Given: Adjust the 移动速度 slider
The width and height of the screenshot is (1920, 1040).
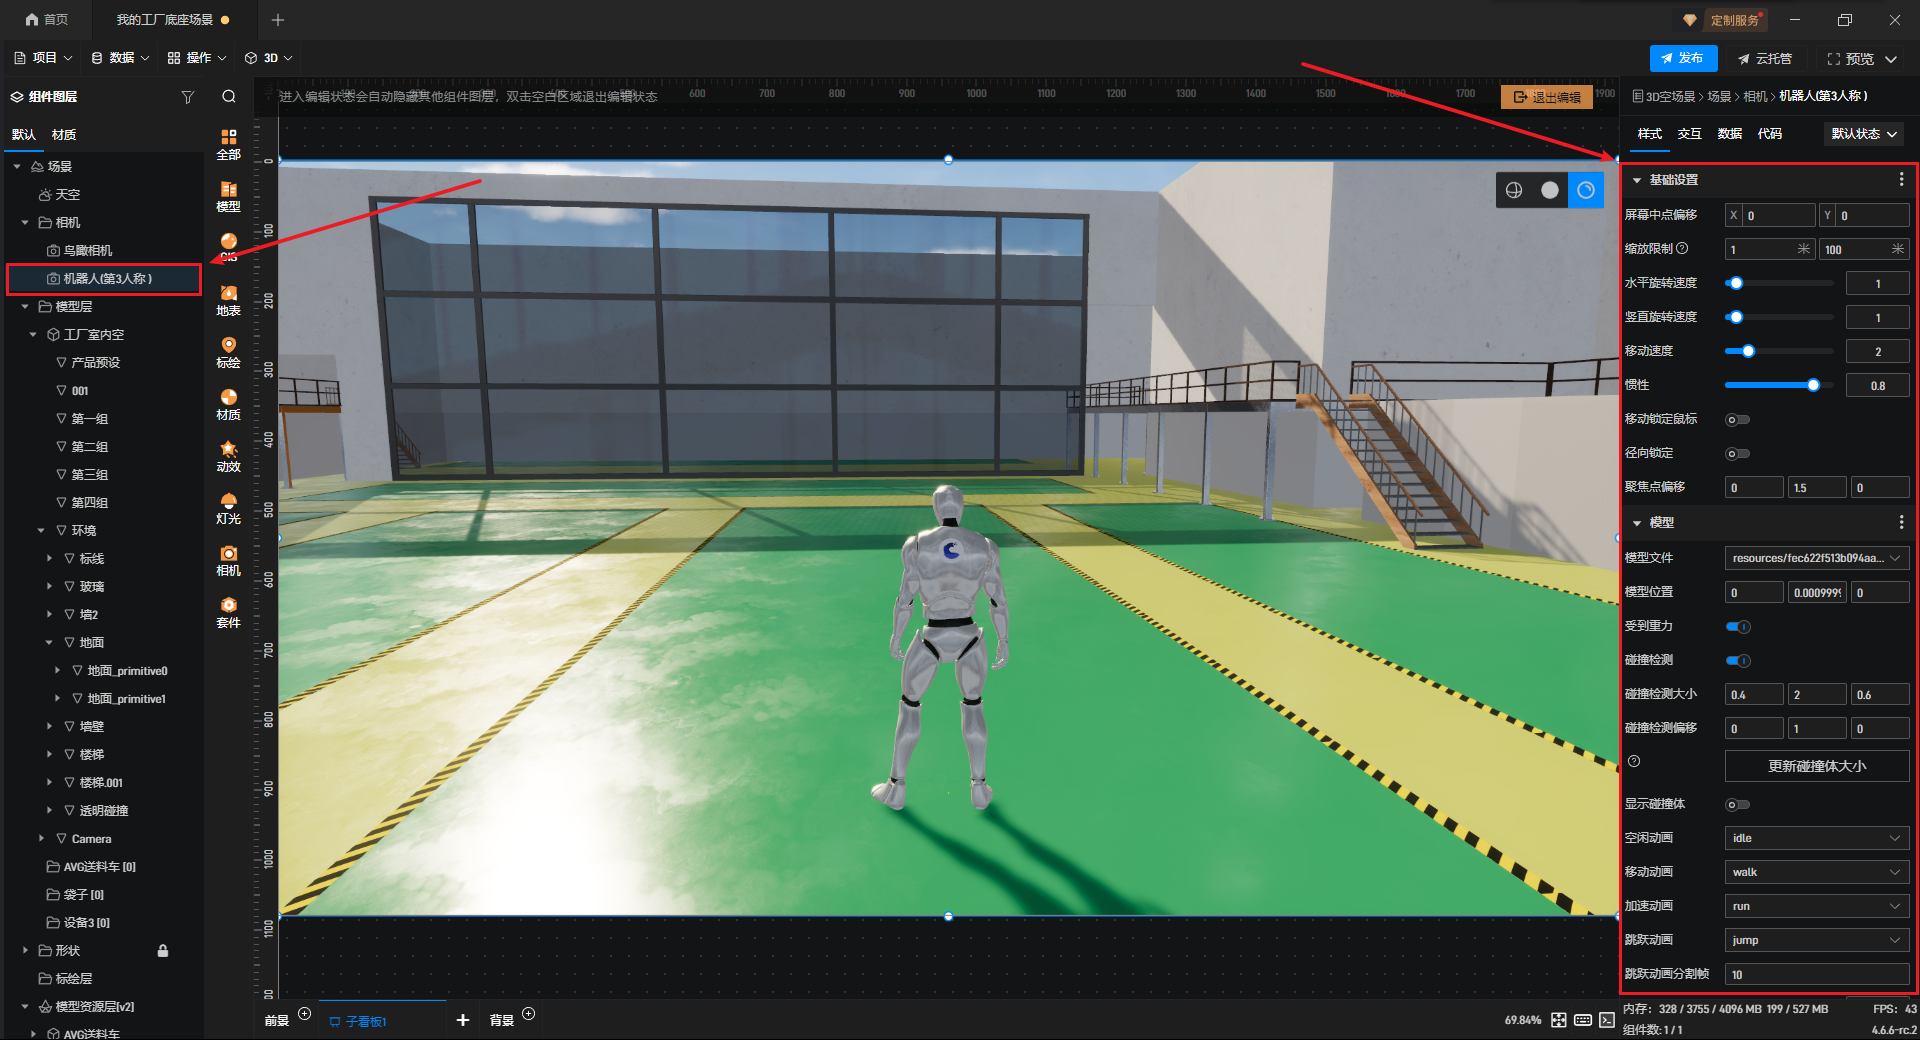Looking at the screenshot, I should [1779, 352].
